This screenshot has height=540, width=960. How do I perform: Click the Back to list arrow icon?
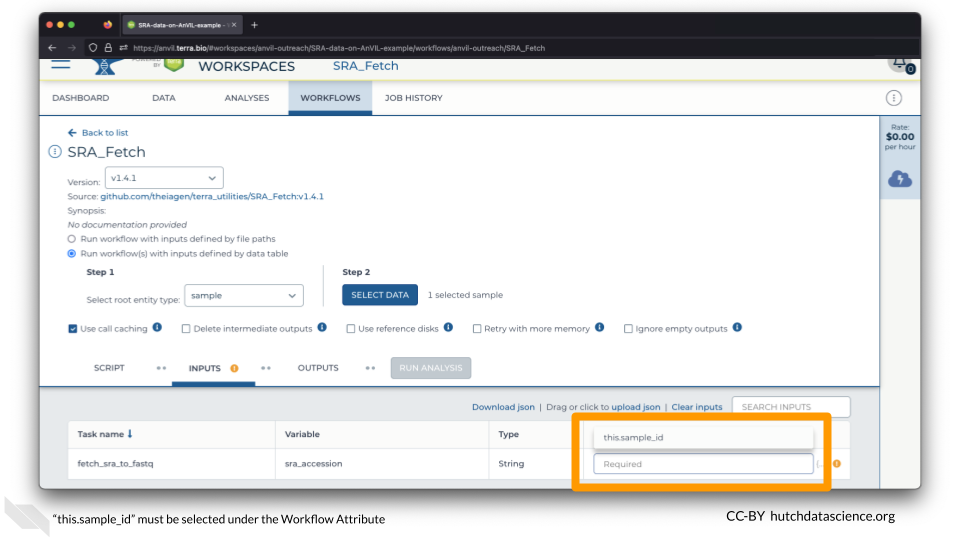point(72,133)
